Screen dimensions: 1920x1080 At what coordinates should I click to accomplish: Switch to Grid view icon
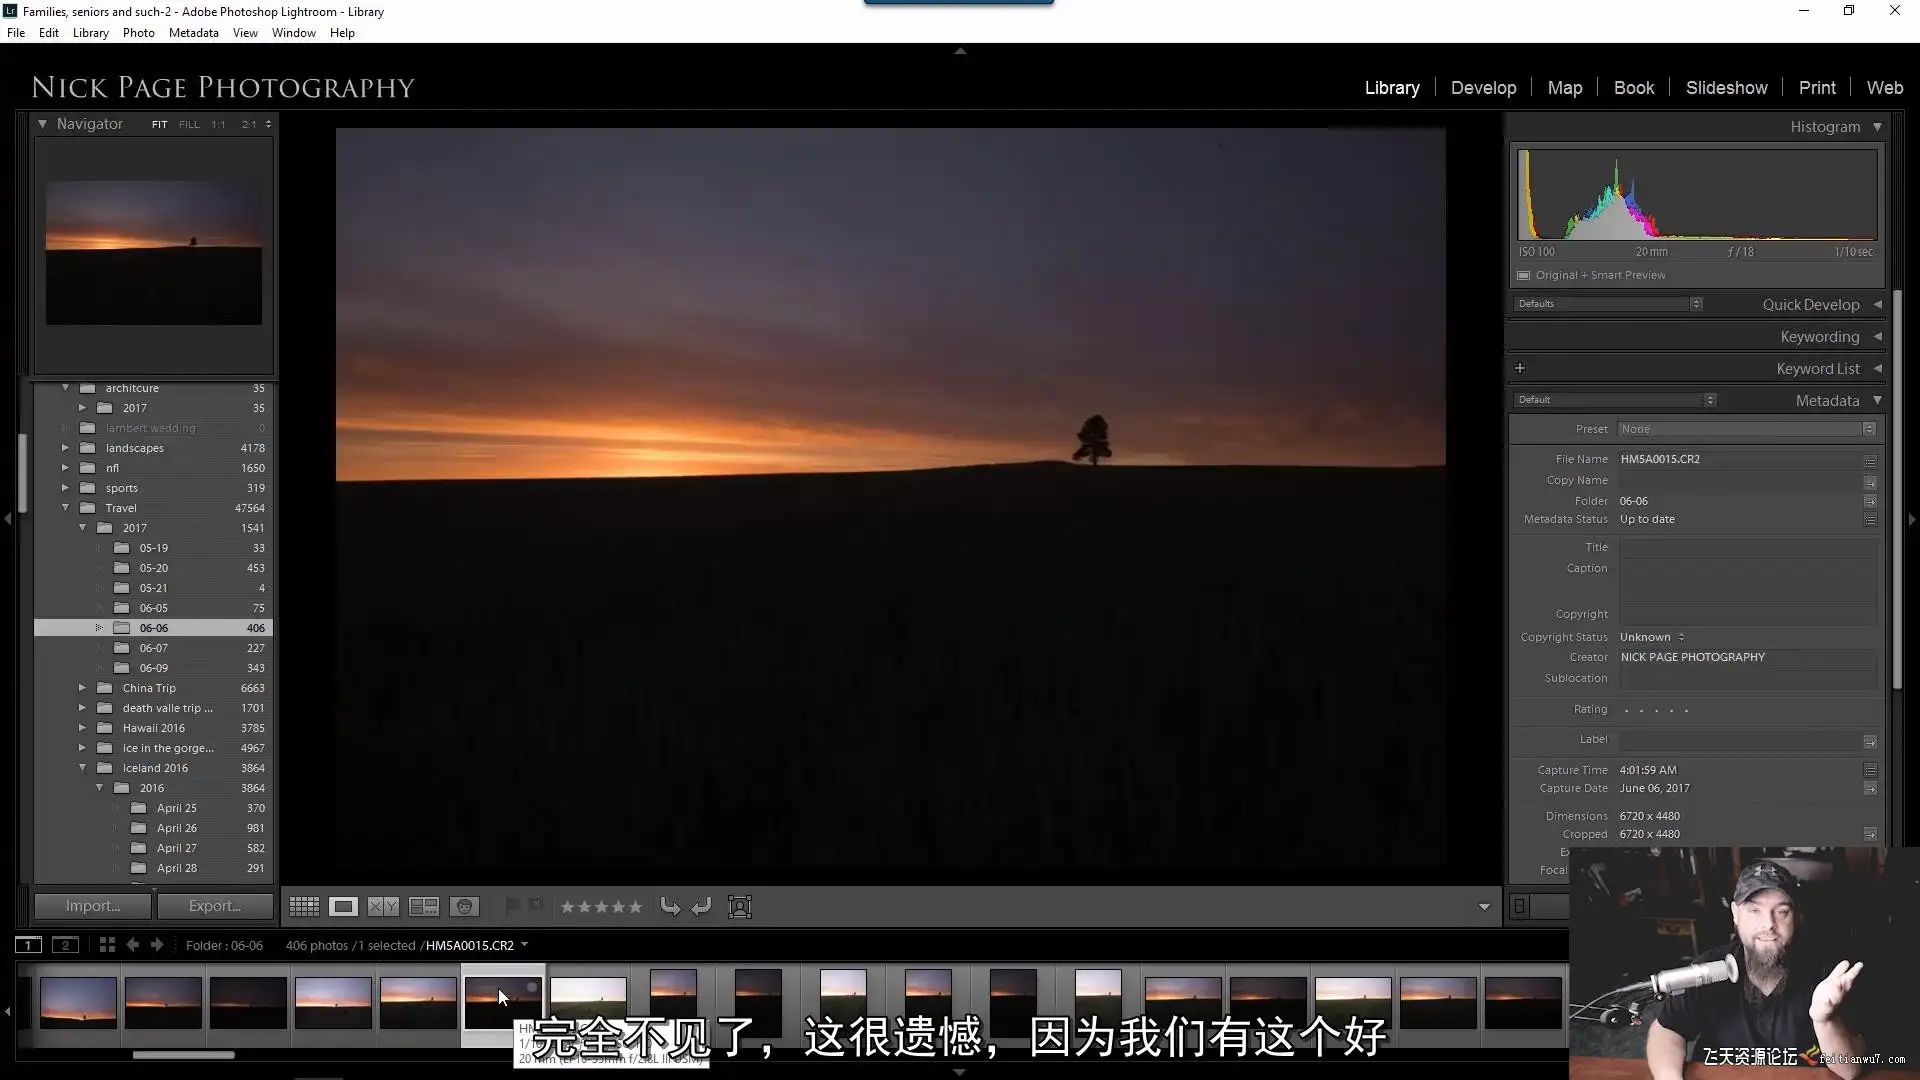304,907
